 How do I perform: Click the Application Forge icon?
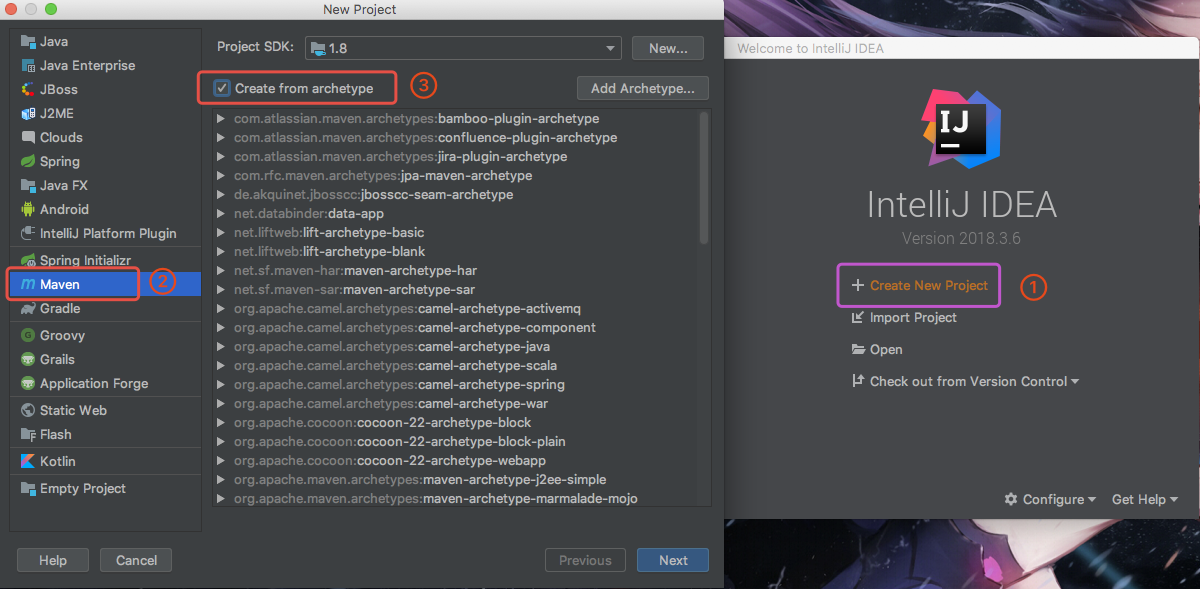[x=28, y=384]
